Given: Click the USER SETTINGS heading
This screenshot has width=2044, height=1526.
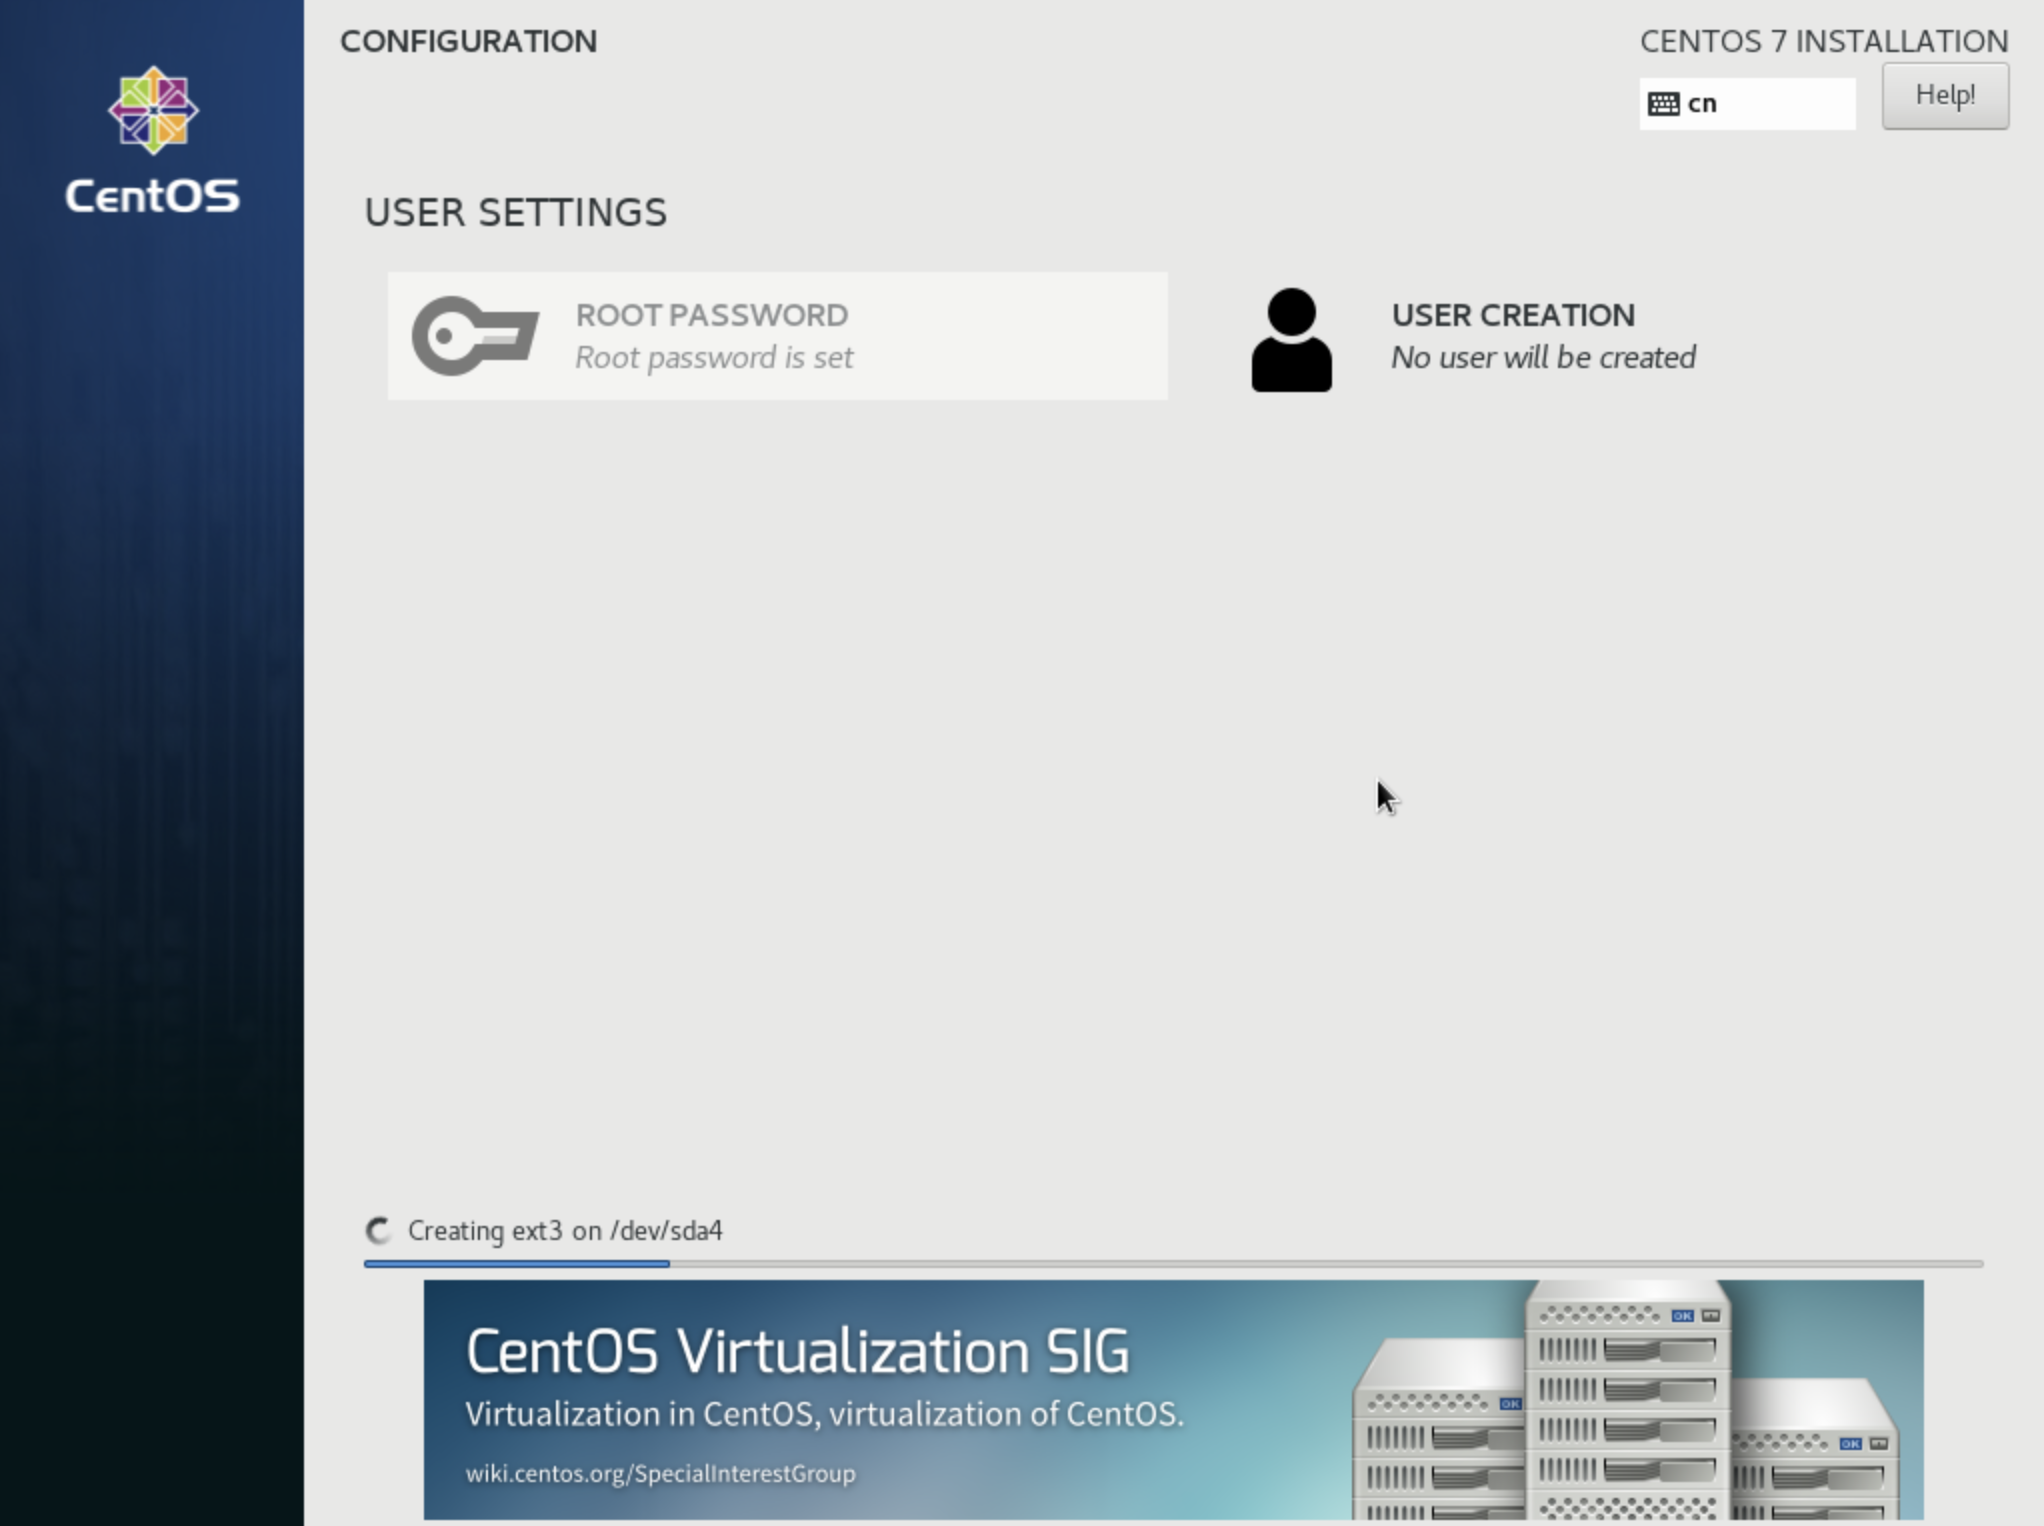Looking at the screenshot, I should [x=515, y=213].
